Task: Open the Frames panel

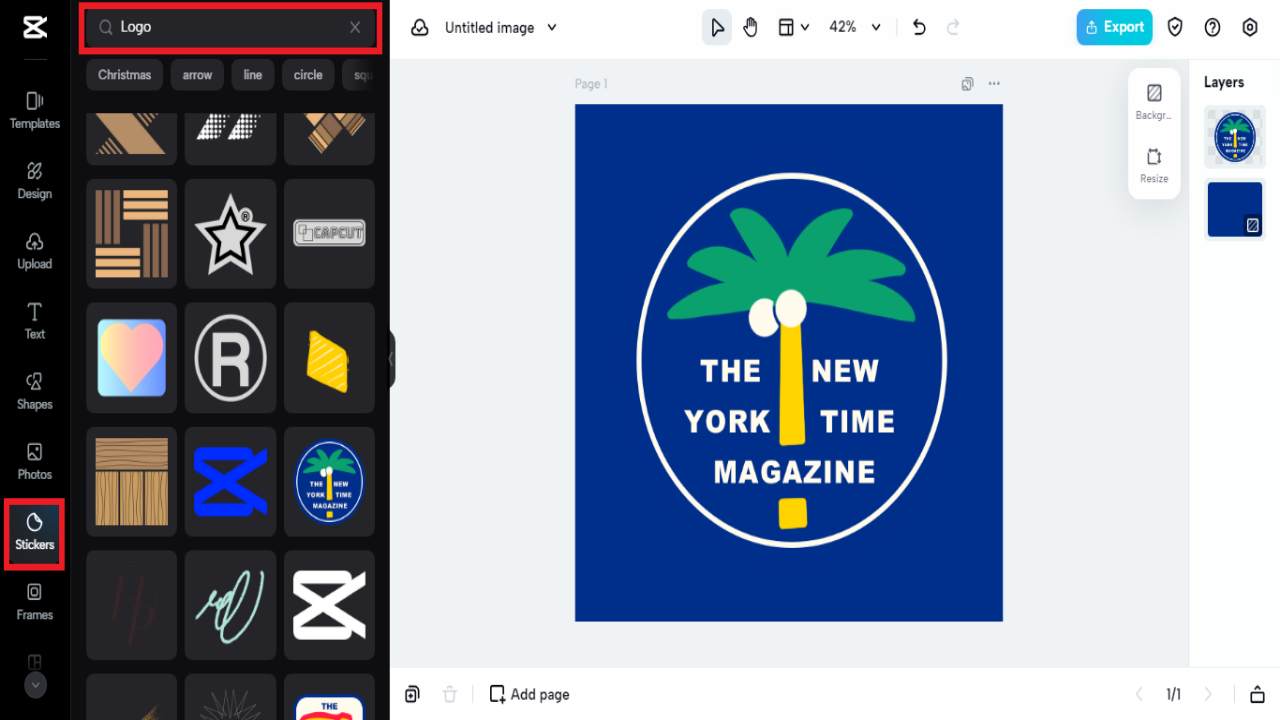Action: [35, 602]
